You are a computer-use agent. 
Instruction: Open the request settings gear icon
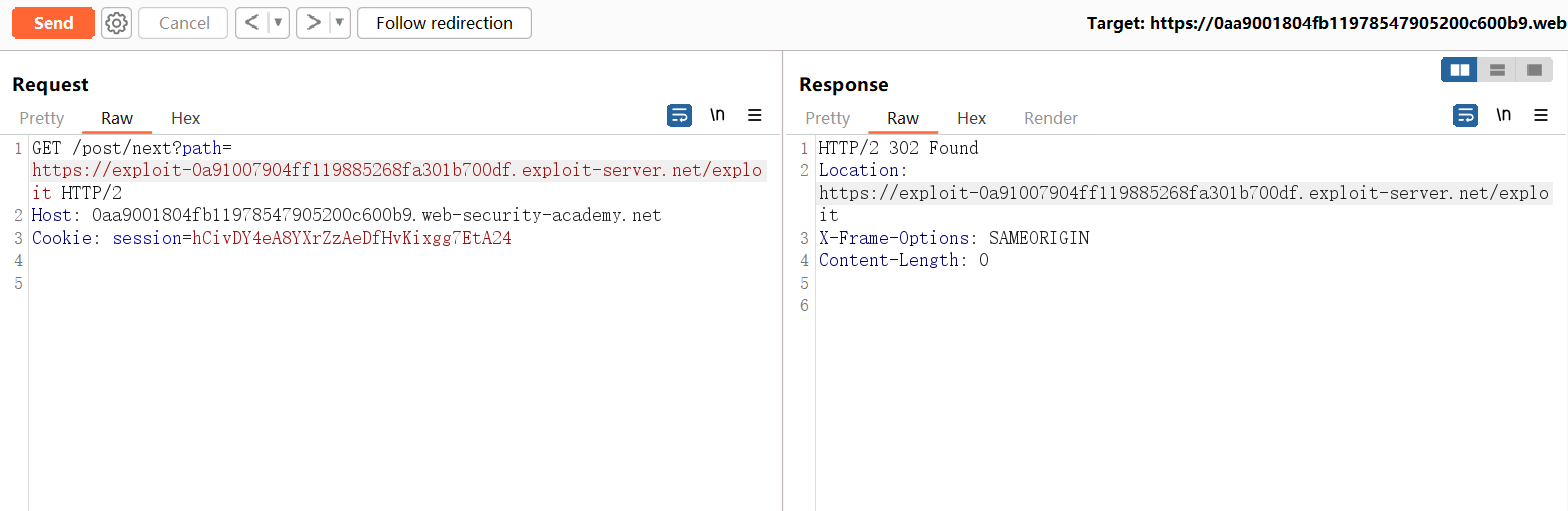[117, 23]
